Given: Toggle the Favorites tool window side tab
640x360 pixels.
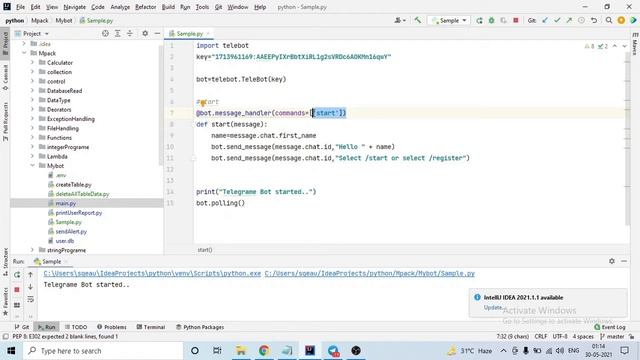Looking at the screenshot, I should 5,301.
